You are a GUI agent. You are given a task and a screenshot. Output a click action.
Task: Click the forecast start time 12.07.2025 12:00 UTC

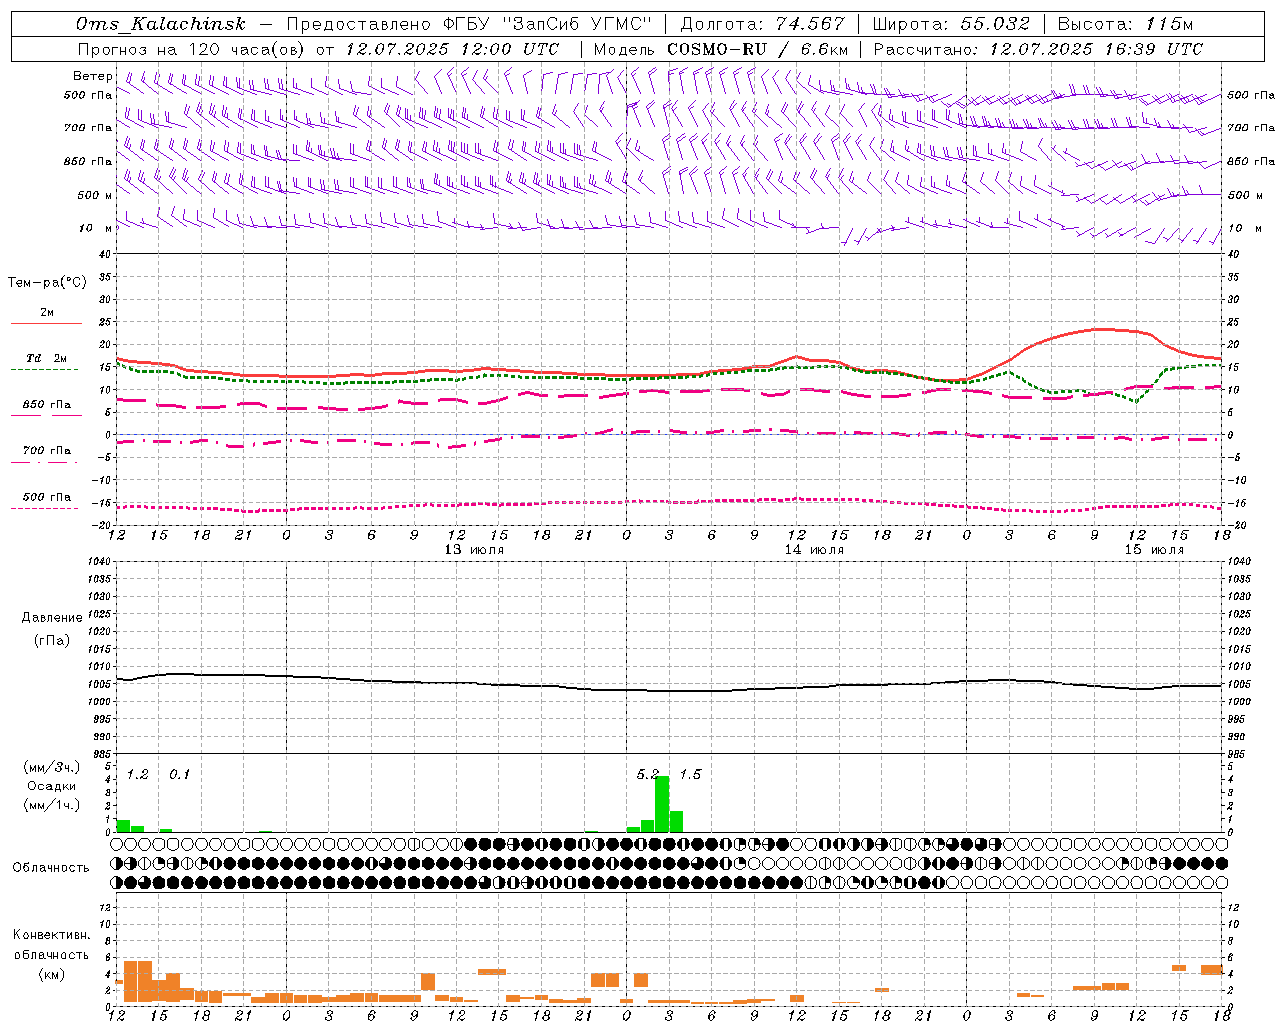(452, 49)
